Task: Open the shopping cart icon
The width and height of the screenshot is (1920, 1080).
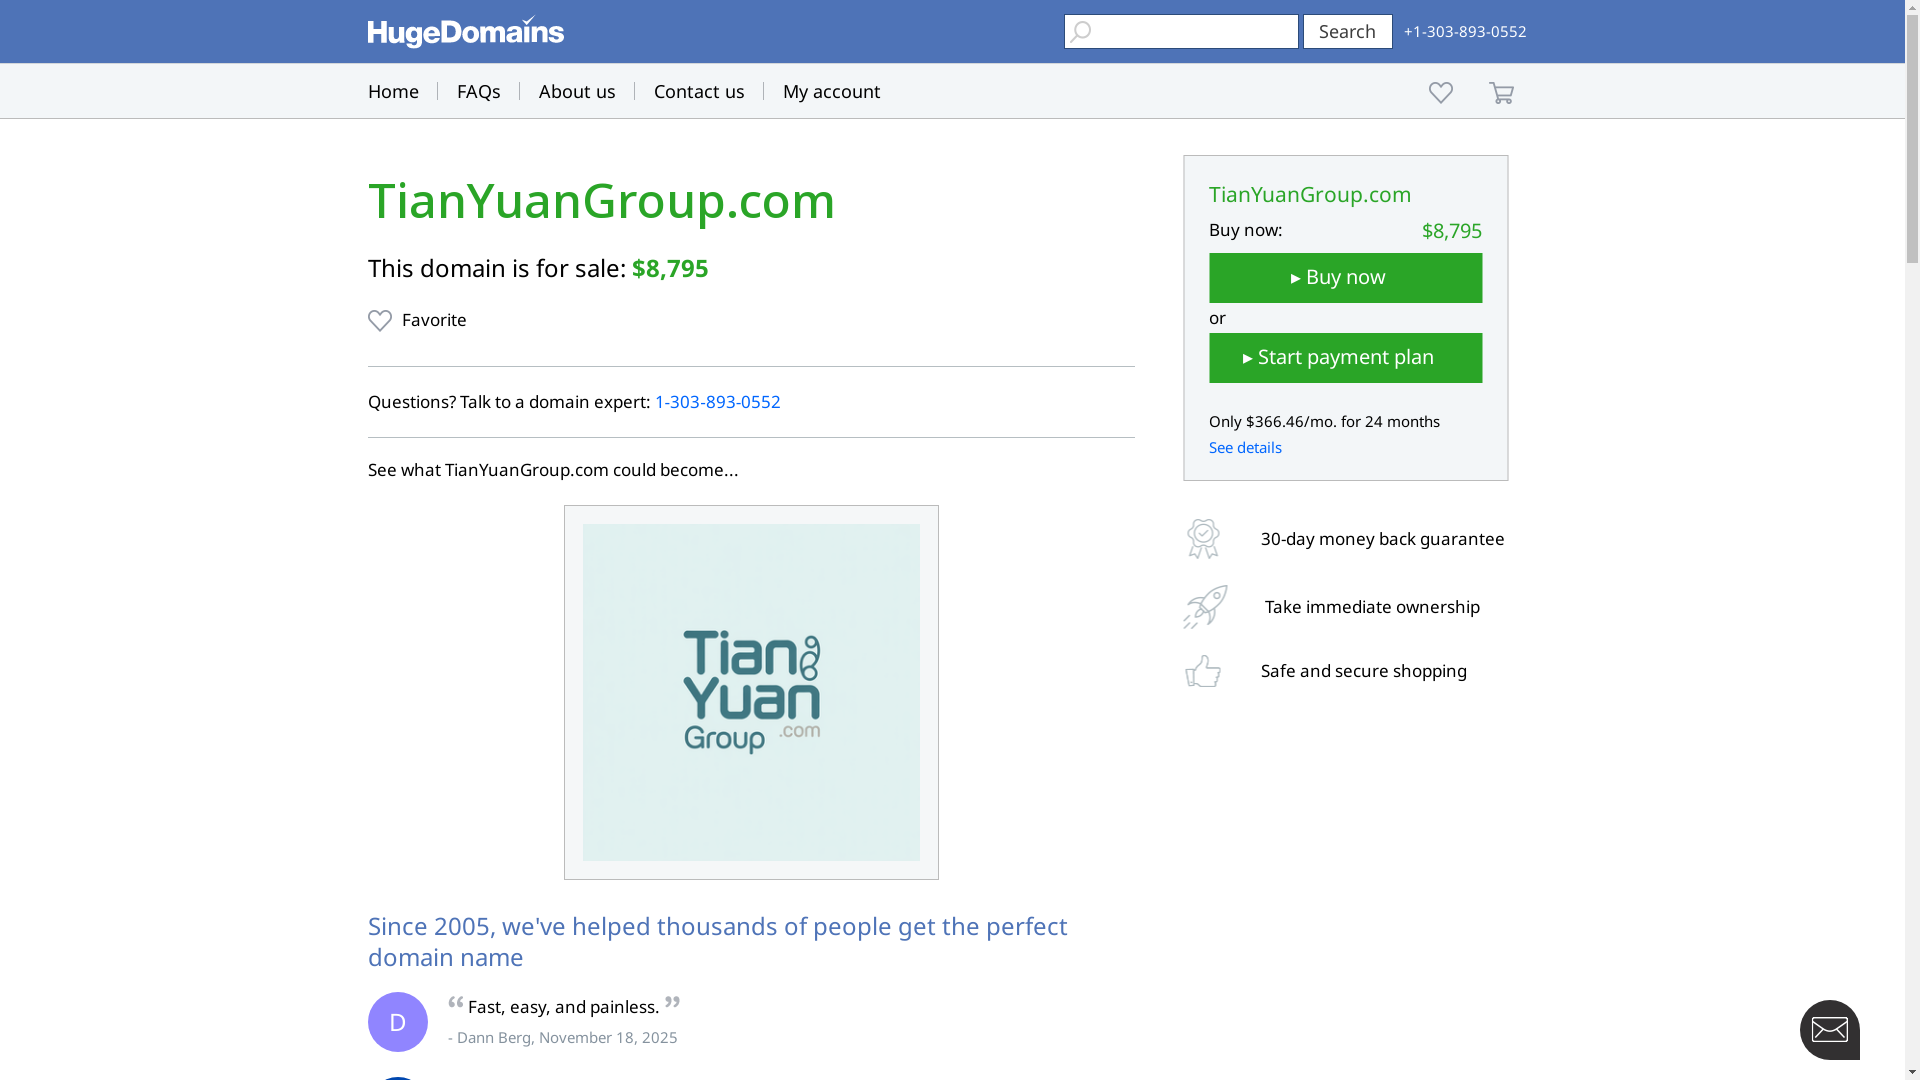Action: coord(1501,92)
